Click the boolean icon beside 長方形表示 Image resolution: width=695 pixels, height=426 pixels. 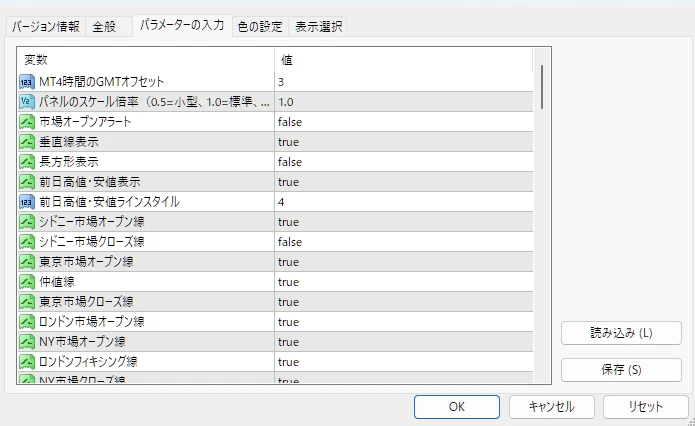27,162
